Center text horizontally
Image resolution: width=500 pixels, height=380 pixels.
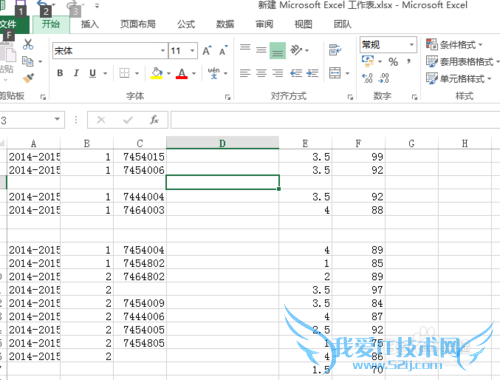coord(261,73)
